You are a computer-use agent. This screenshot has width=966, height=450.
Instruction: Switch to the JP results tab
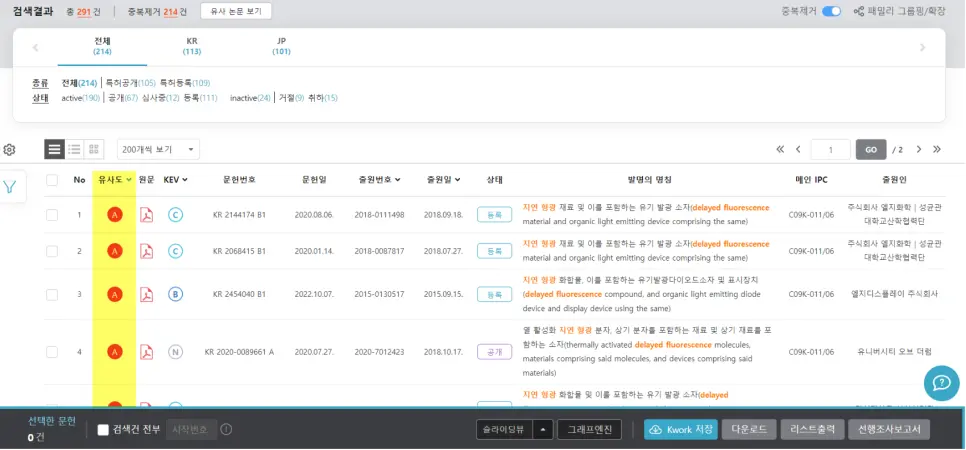pos(281,46)
